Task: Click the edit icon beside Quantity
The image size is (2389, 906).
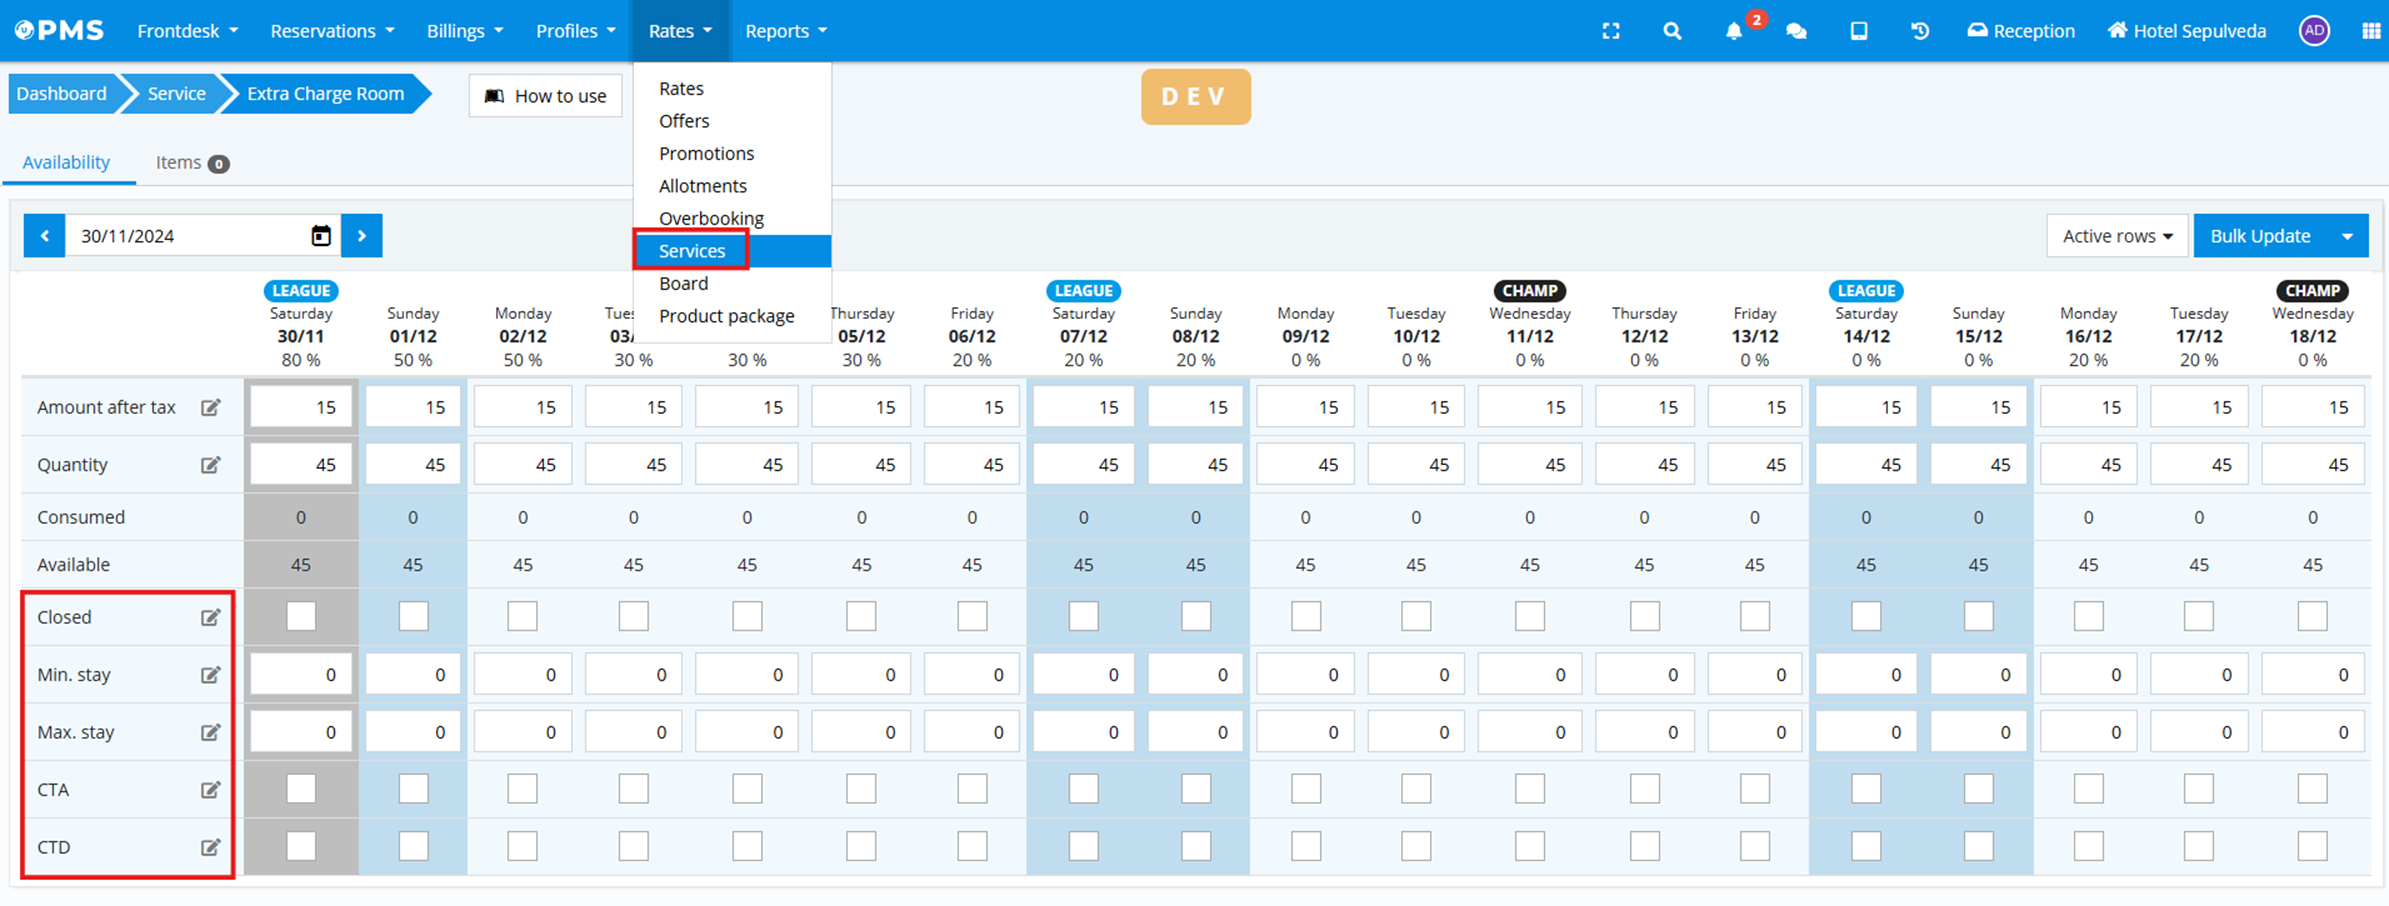Action: point(210,465)
